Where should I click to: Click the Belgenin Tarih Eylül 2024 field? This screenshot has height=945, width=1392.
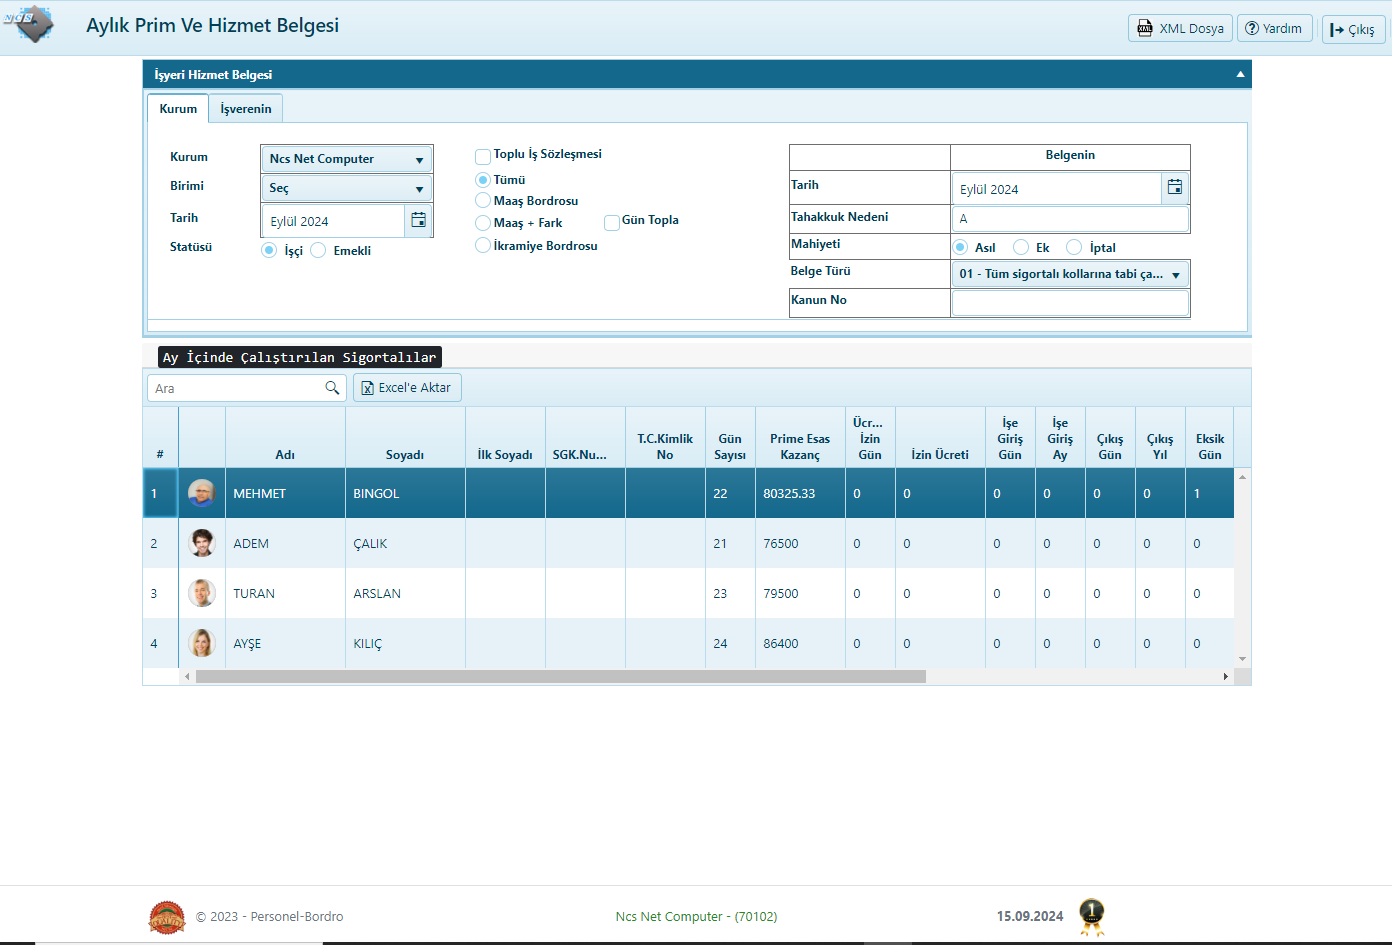[1056, 188]
